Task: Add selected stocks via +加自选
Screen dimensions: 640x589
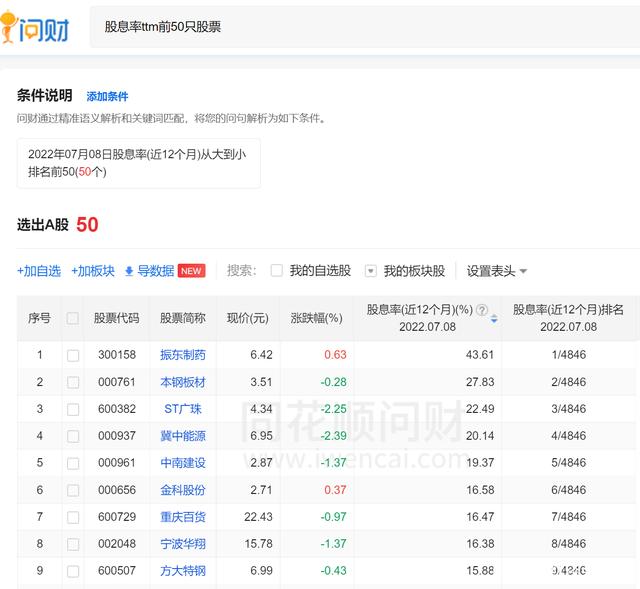Action: pos(39,271)
